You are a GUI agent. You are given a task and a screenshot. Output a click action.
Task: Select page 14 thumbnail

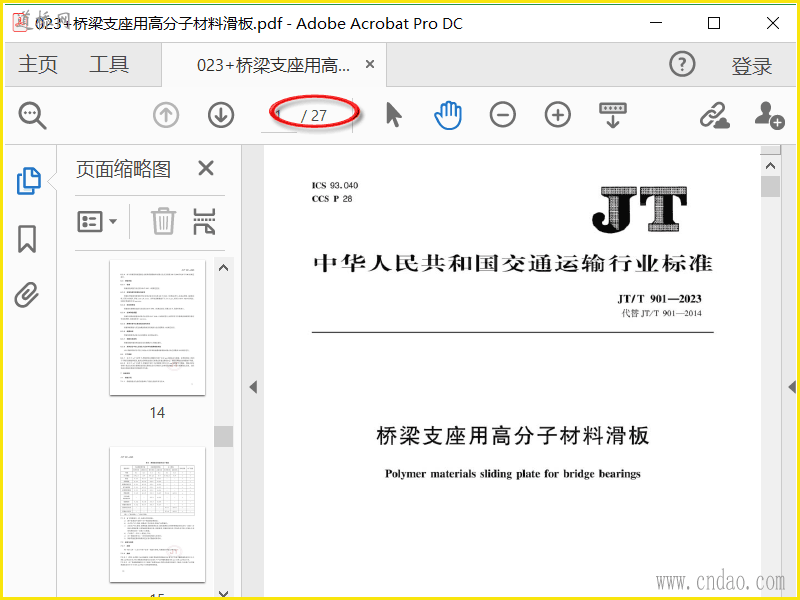point(158,328)
